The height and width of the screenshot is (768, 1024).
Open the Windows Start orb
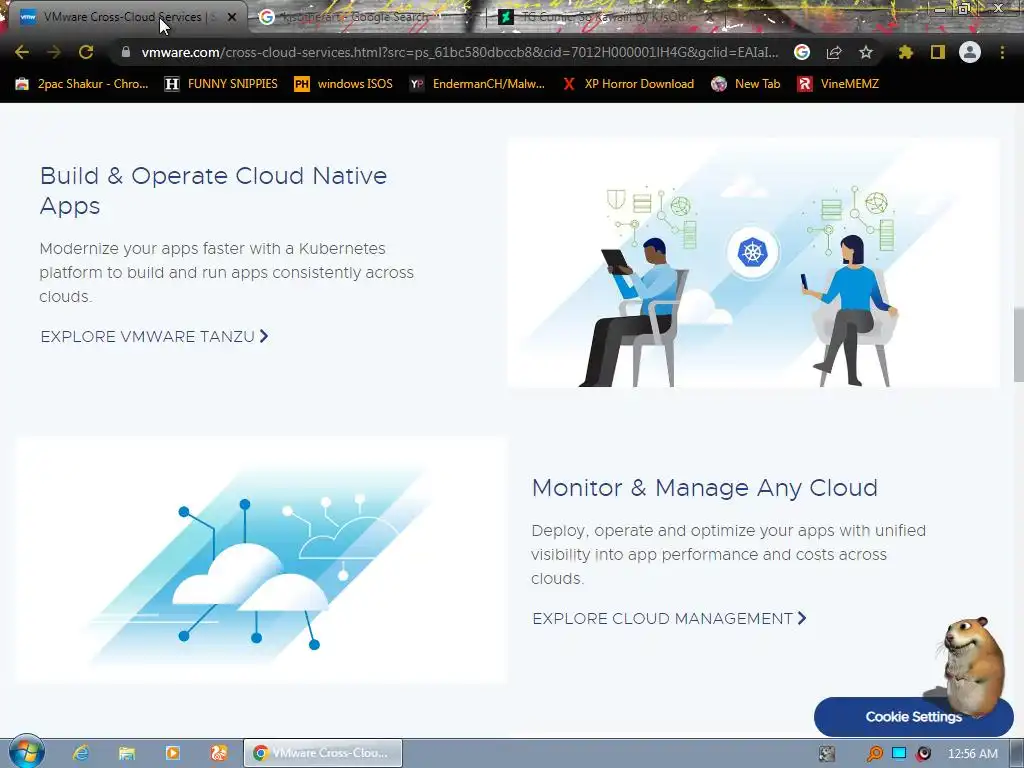27,752
